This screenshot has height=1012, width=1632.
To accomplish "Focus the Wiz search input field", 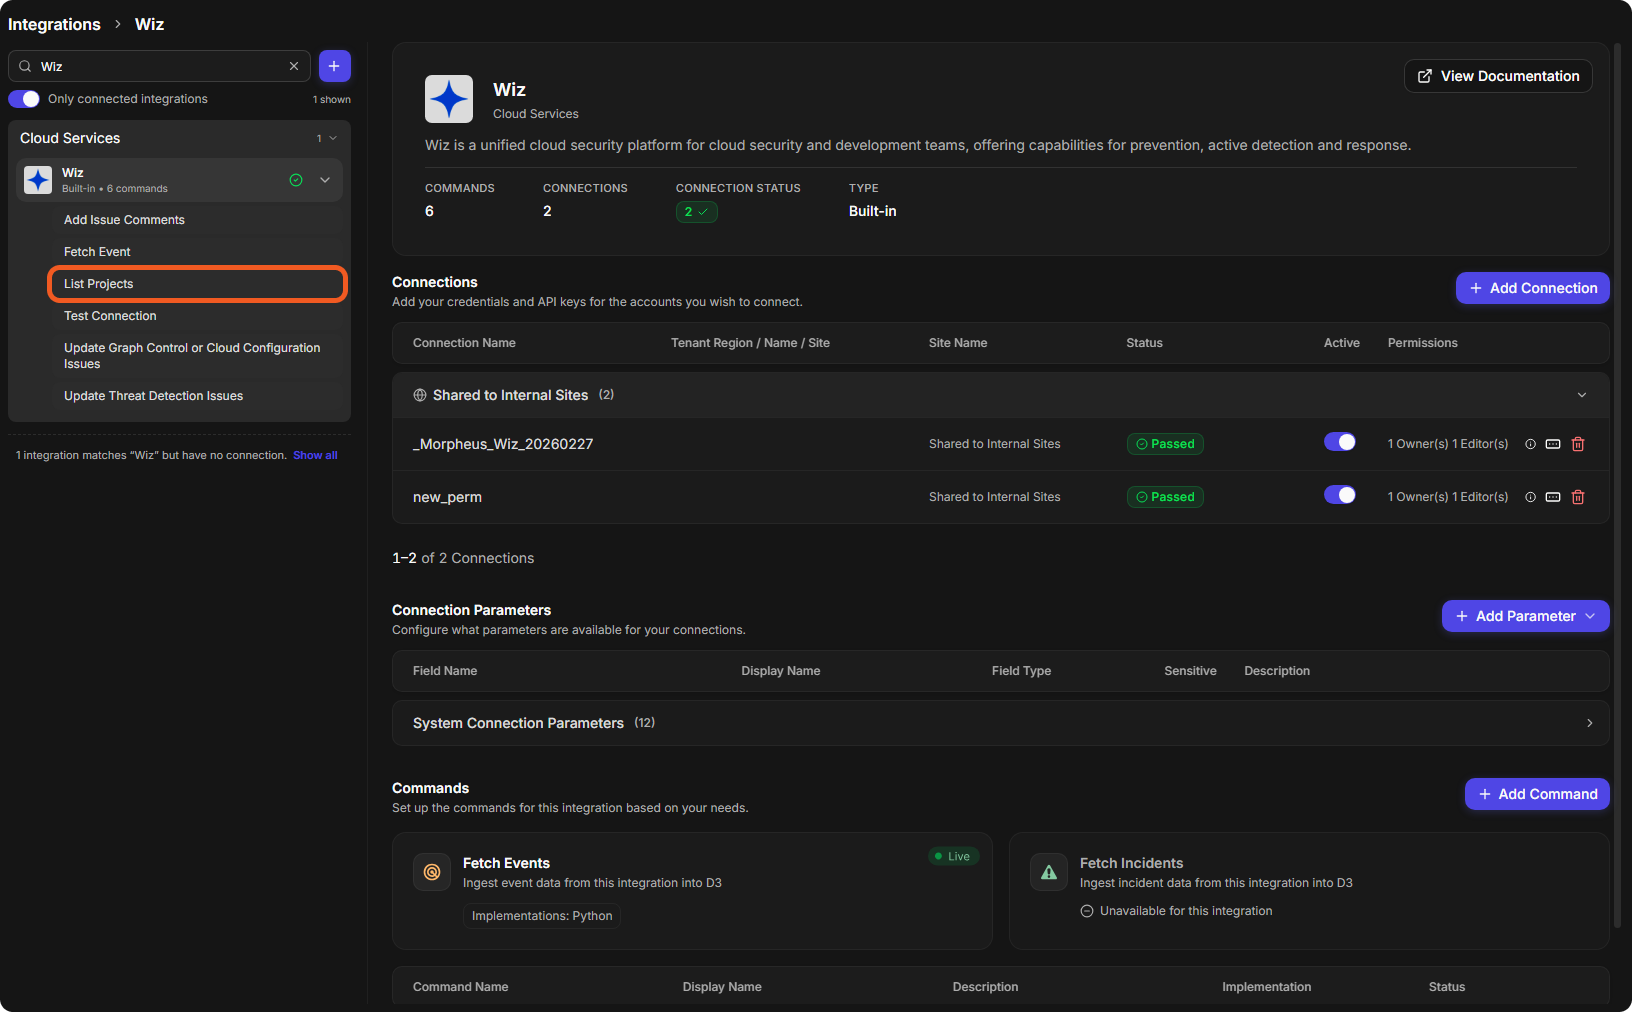I will (160, 66).
